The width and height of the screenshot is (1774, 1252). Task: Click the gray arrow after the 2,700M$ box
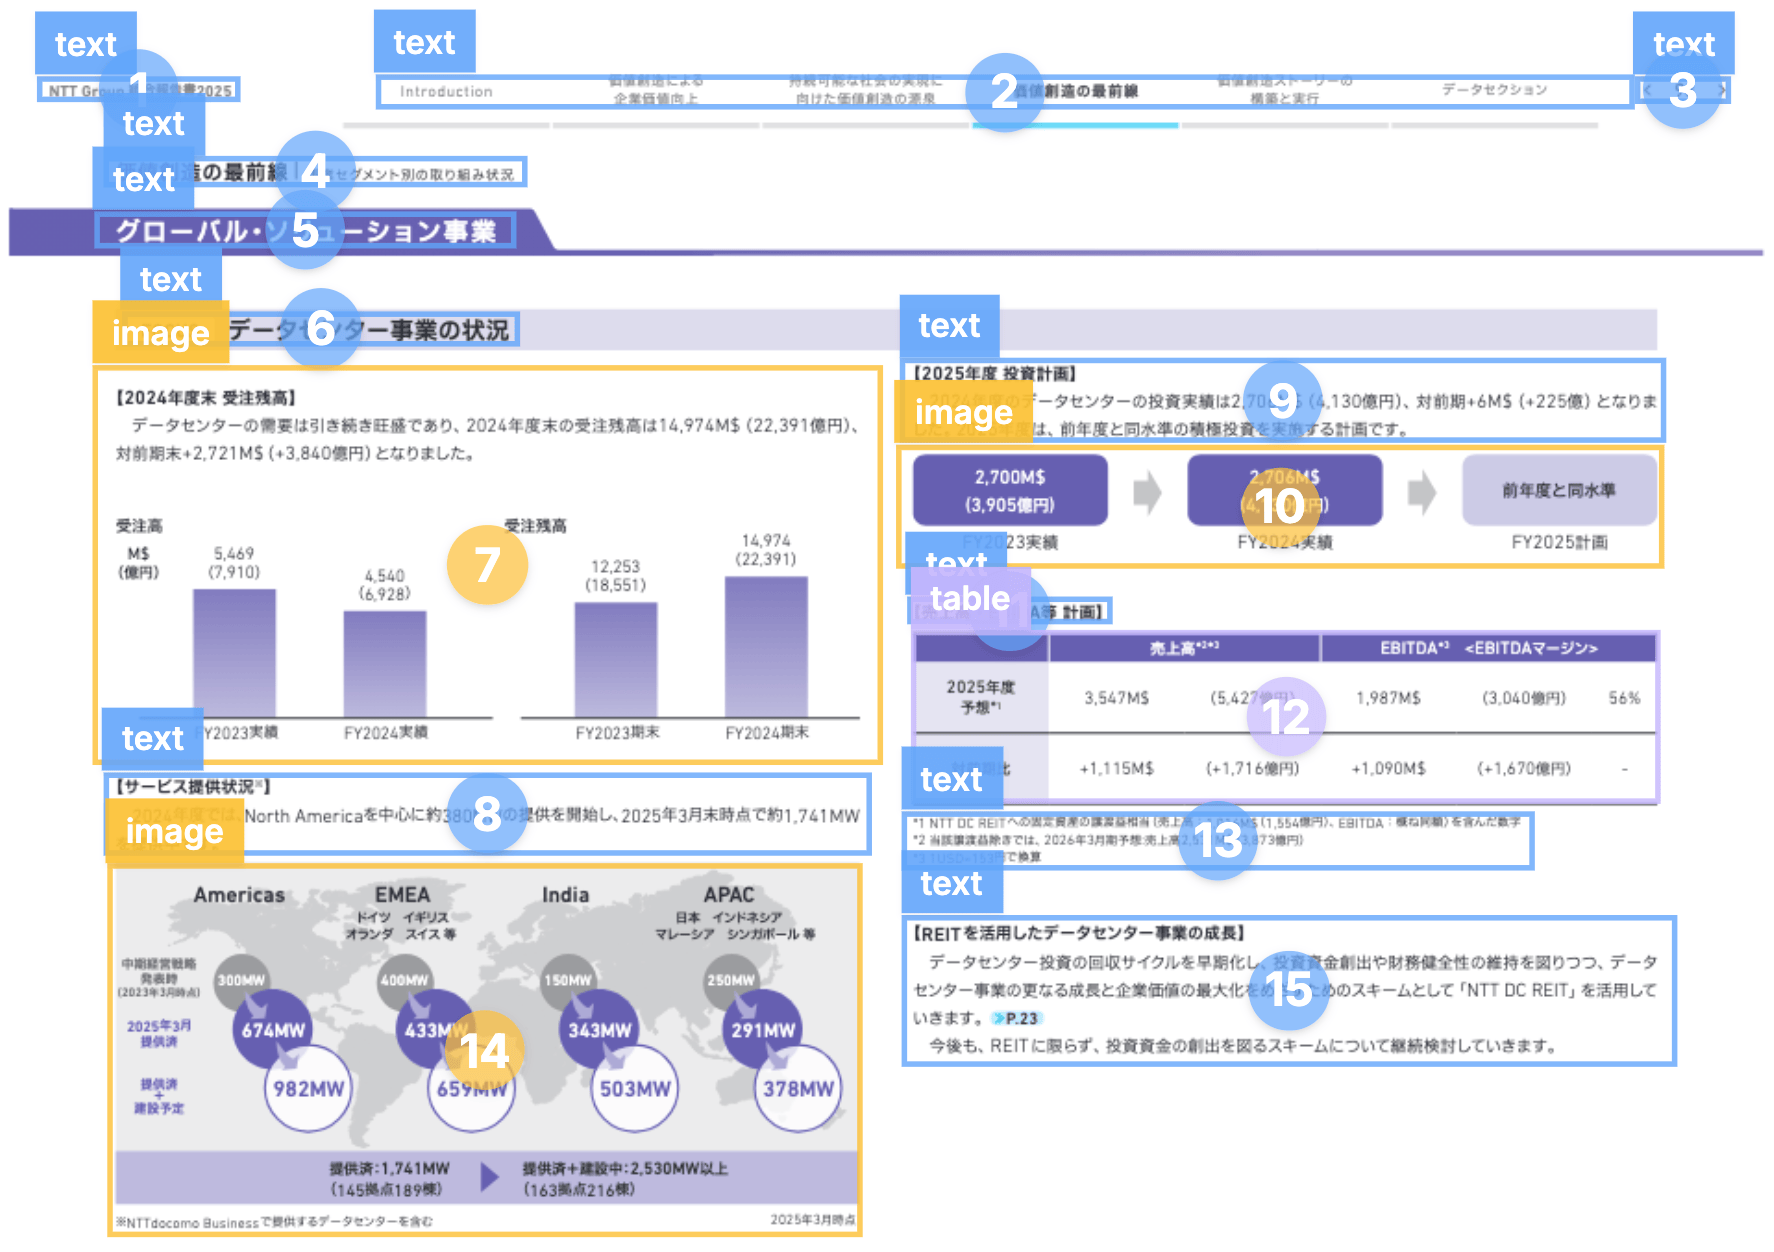(1147, 492)
